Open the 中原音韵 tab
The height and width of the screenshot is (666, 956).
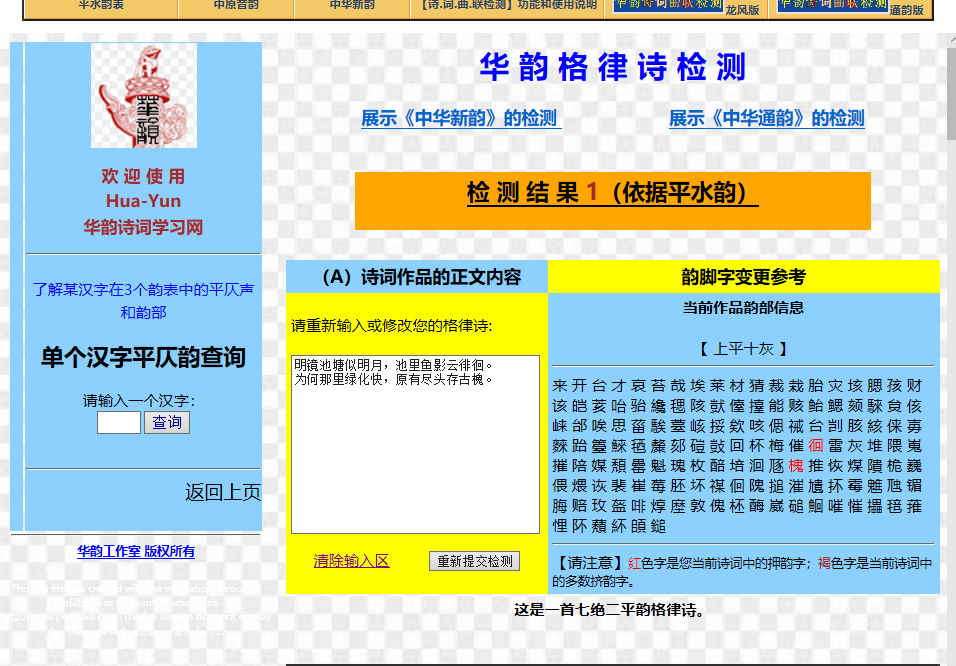coord(236,5)
